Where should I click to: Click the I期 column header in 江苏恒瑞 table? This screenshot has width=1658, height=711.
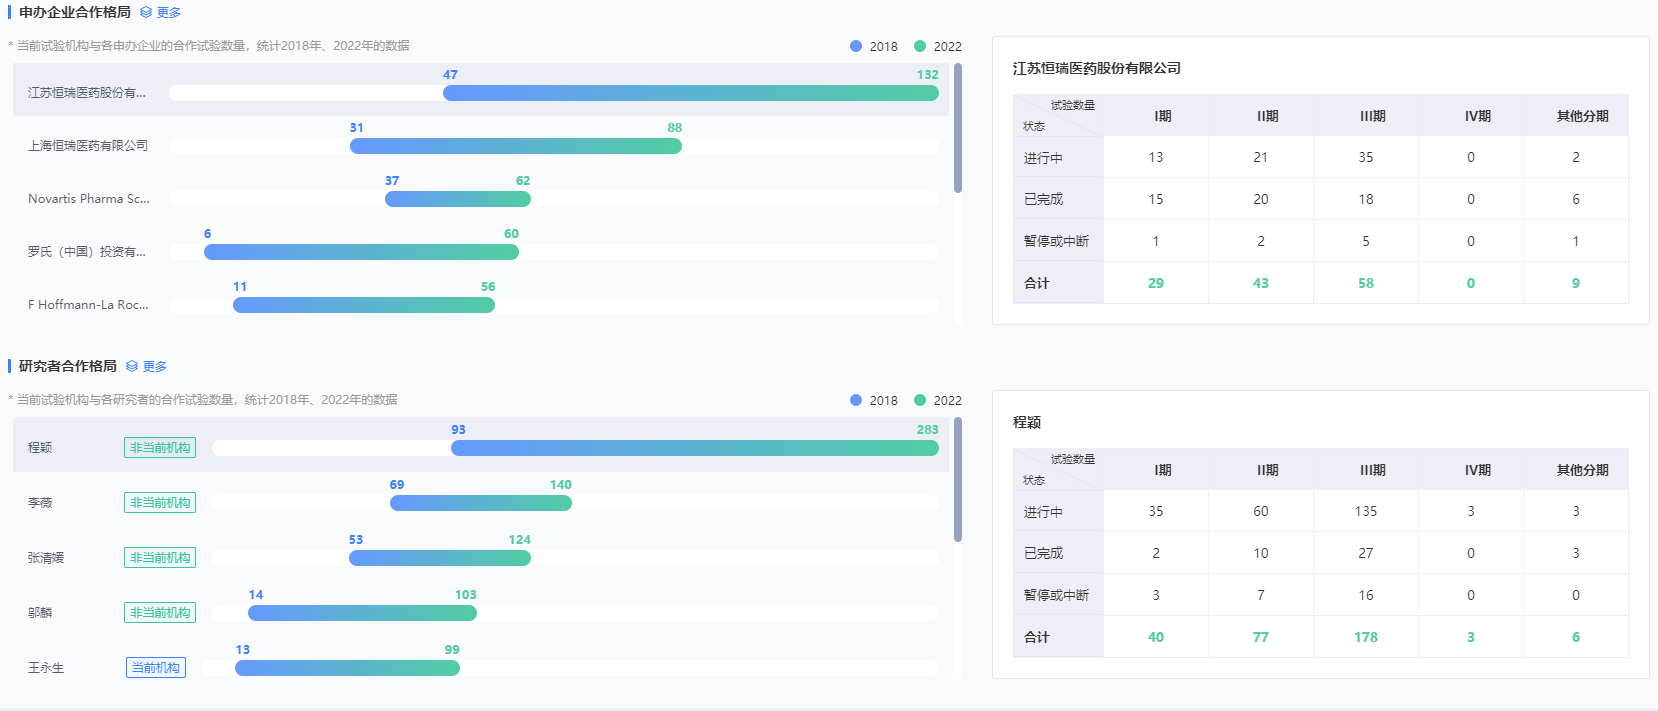coord(1162,116)
